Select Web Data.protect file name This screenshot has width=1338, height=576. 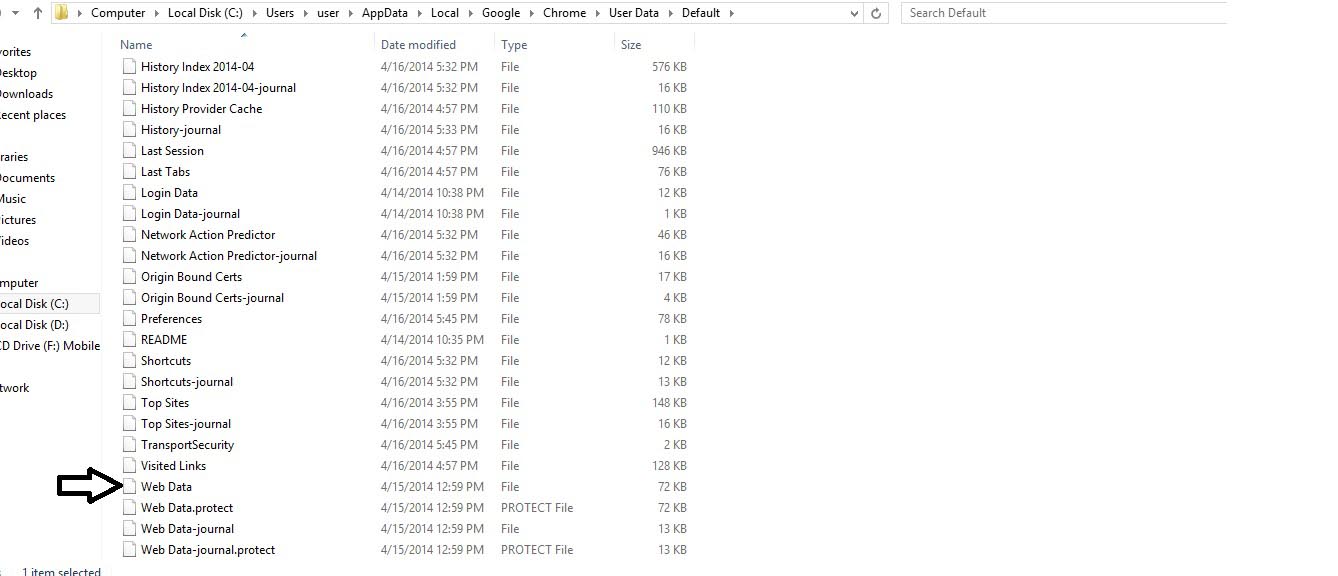click(x=187, y=507)
